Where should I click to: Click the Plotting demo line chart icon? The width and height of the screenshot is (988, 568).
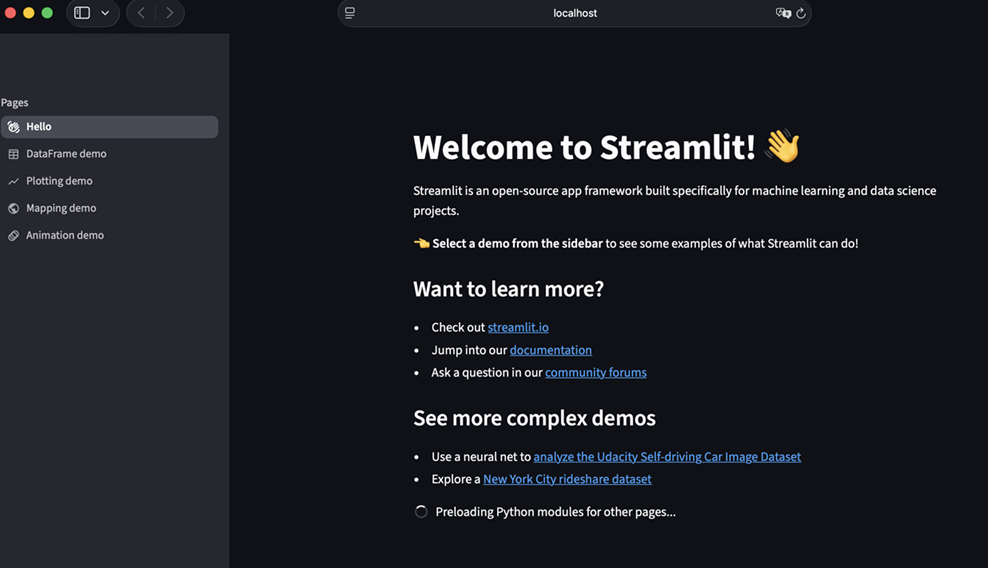tap(13, 181)
